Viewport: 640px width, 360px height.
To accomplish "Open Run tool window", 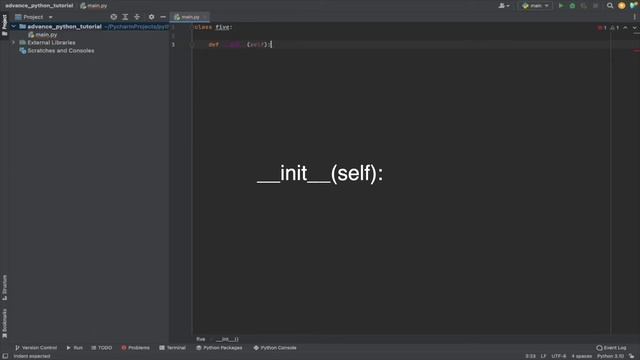I will (74, 348).
